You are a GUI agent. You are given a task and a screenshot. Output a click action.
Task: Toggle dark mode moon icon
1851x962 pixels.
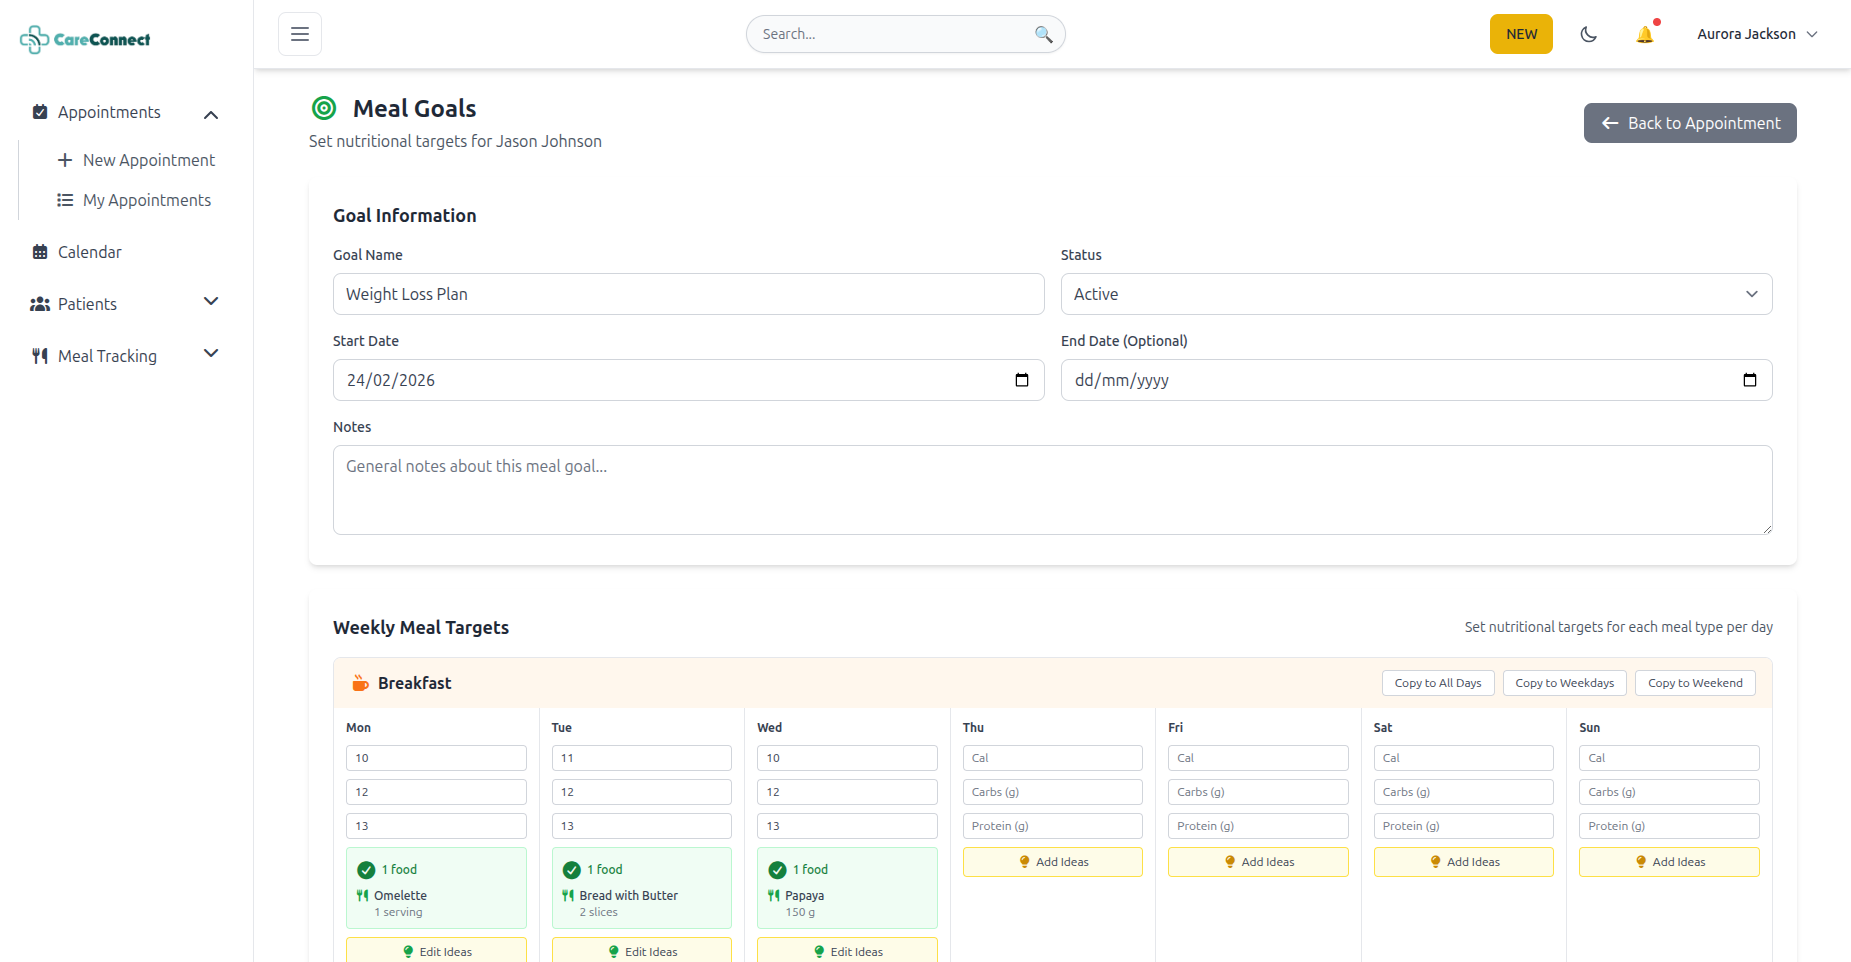point(1588,34)
